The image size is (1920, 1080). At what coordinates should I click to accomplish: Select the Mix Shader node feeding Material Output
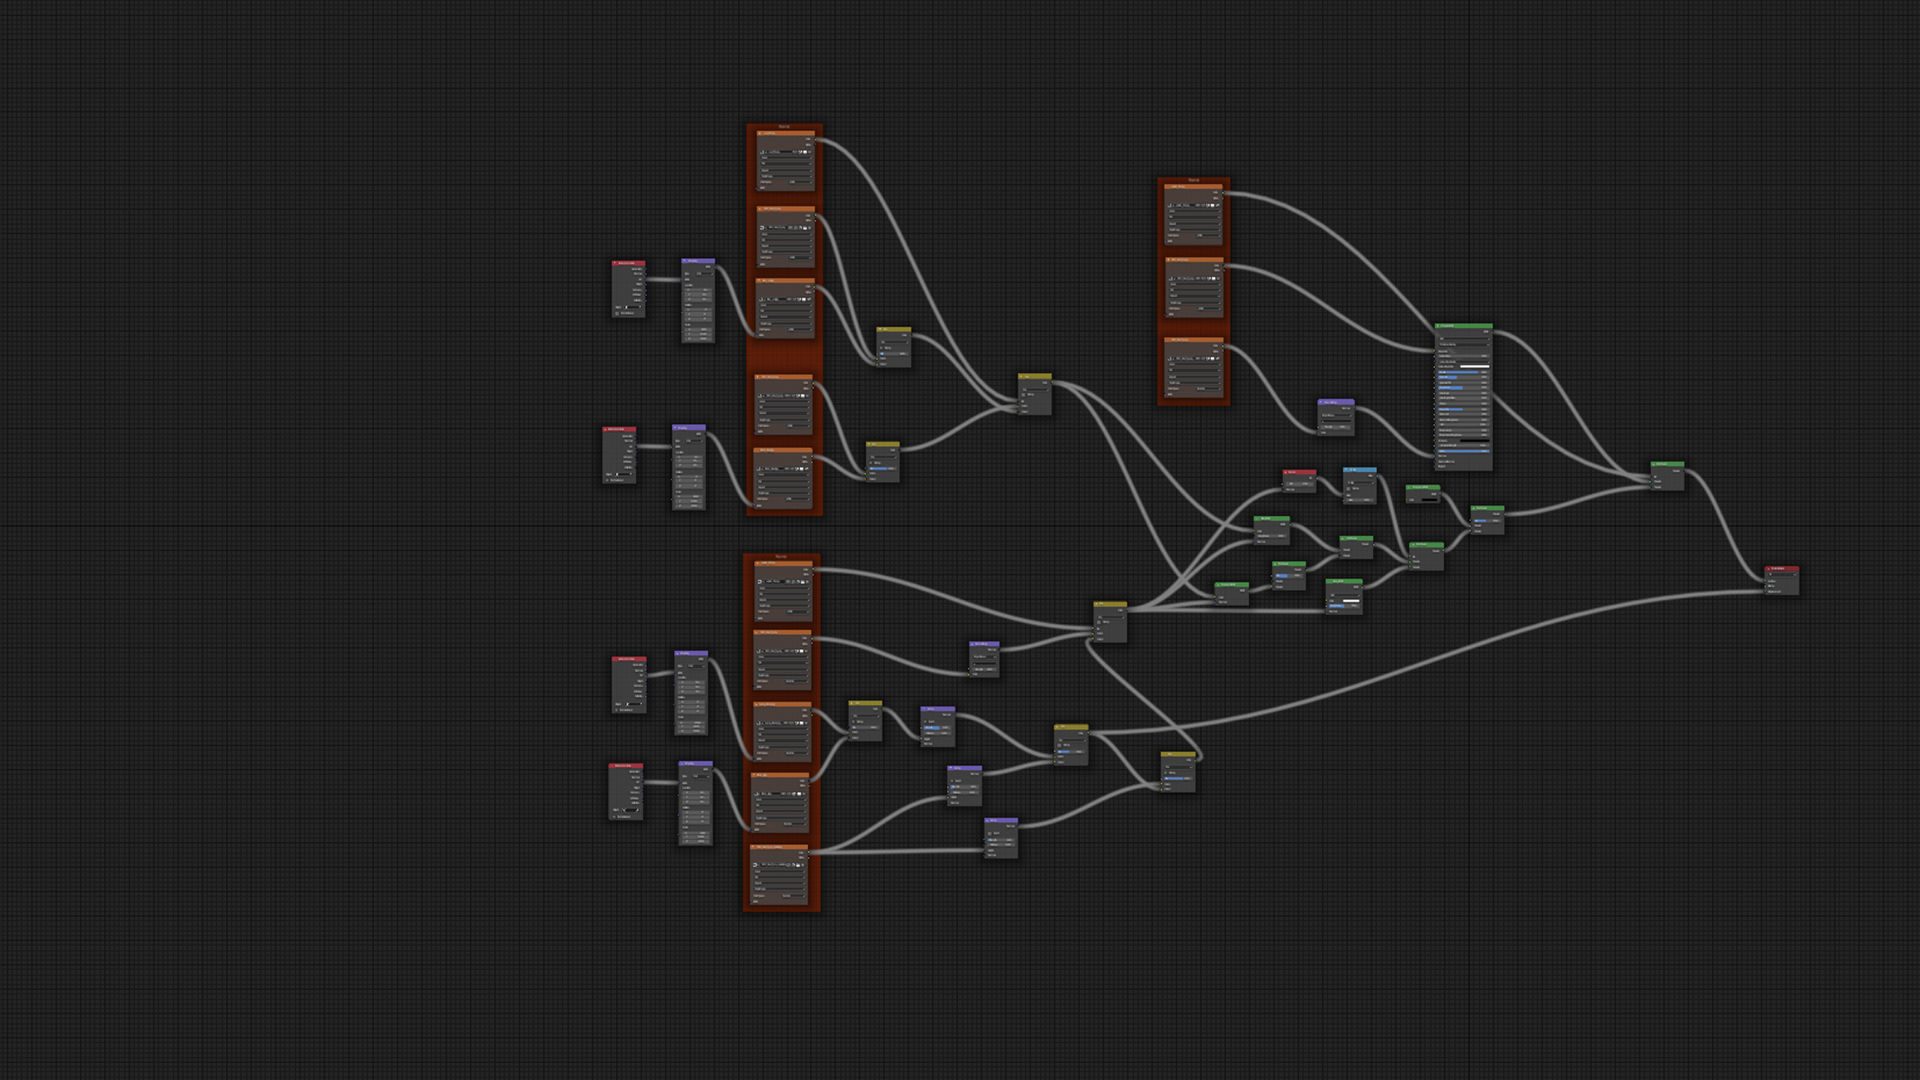coord(1667,464)
